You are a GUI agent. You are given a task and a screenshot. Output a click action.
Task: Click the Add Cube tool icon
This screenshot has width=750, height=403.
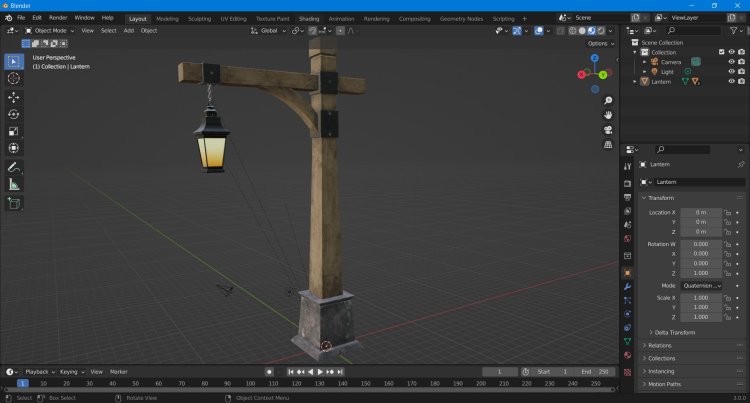click(x=14, y=203)
